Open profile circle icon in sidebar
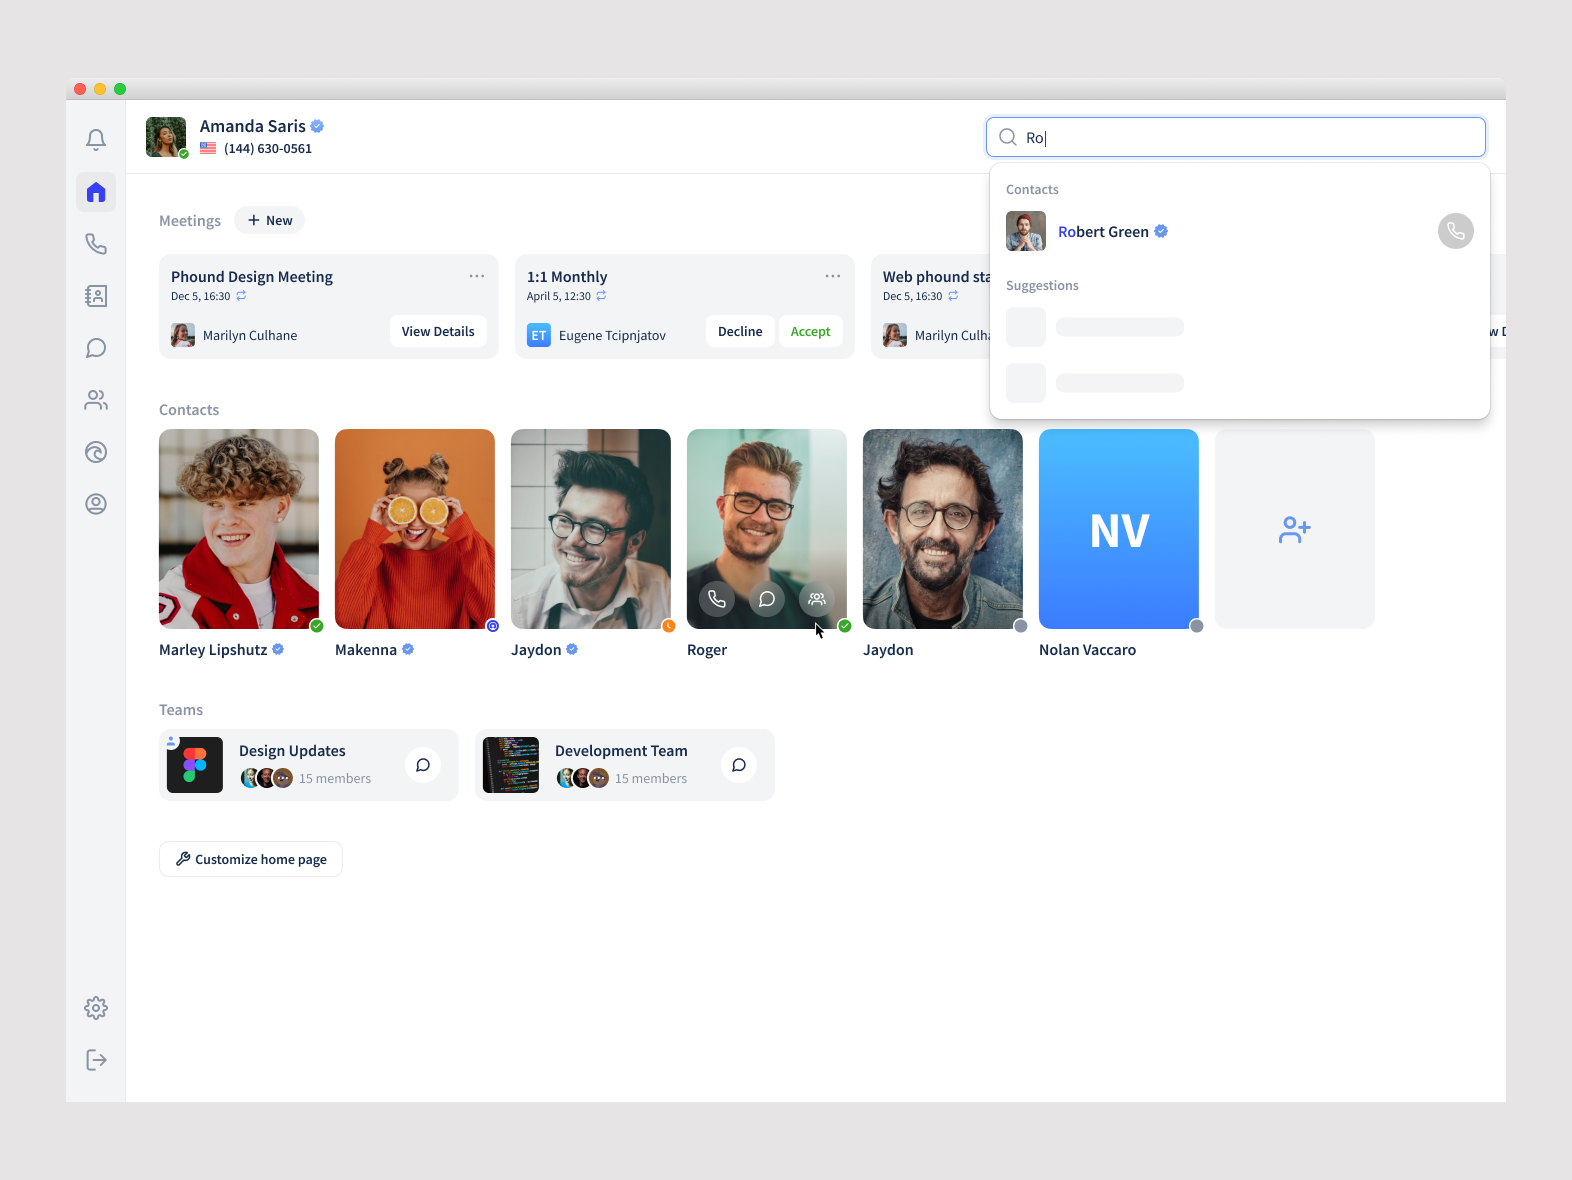This screenshot has height=1180, width=1572. (x=96, y=504)
